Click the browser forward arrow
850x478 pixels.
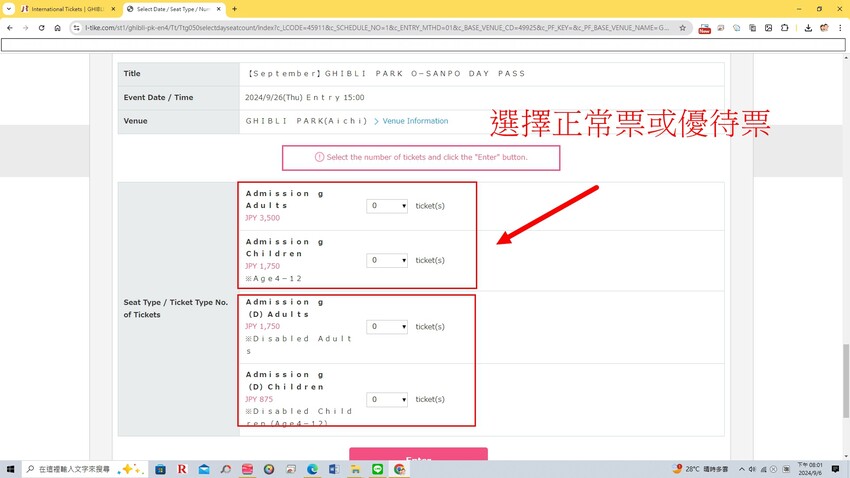(x=25, y=28)
